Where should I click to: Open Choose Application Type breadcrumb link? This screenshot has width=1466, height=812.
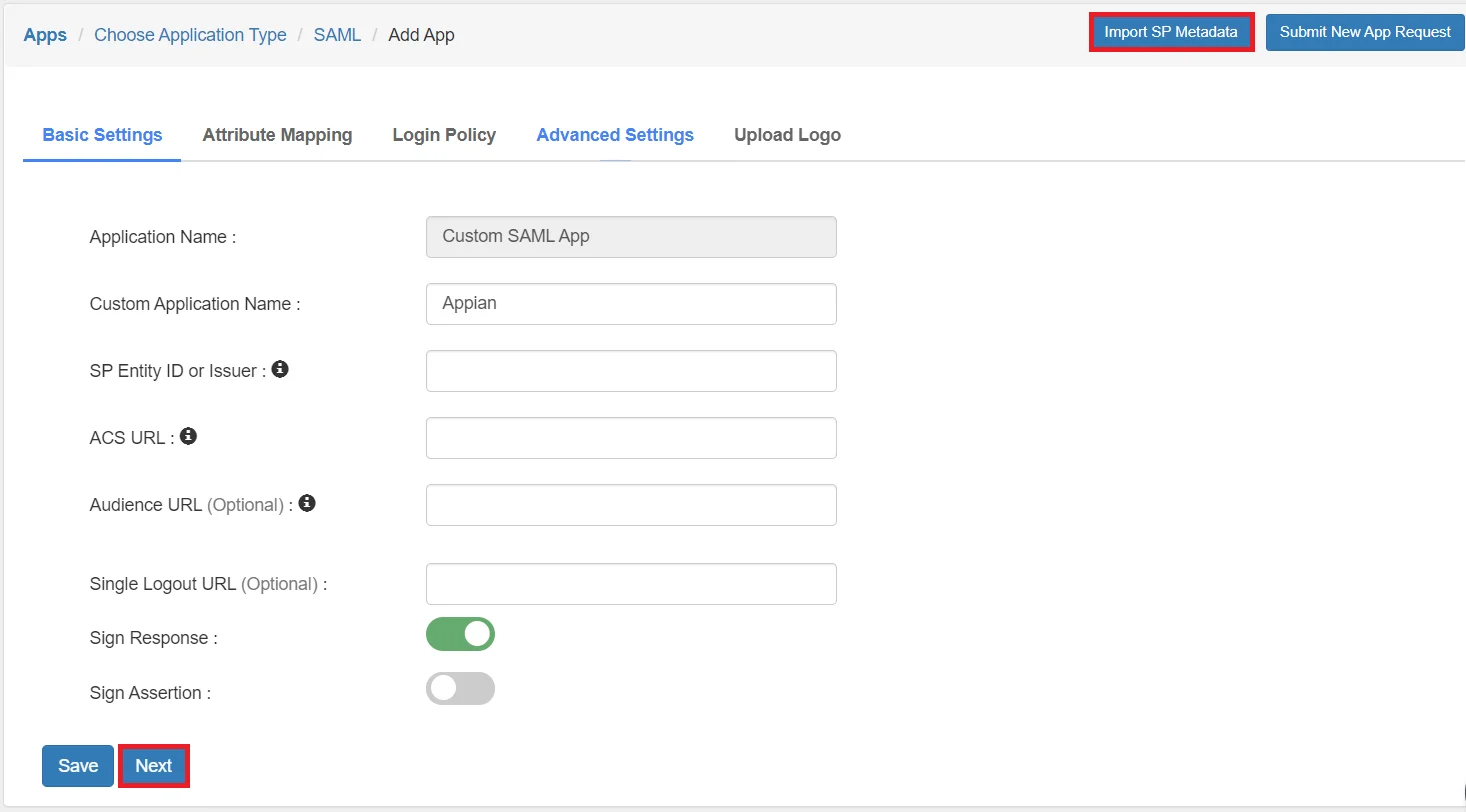click(x=190, y=35)
